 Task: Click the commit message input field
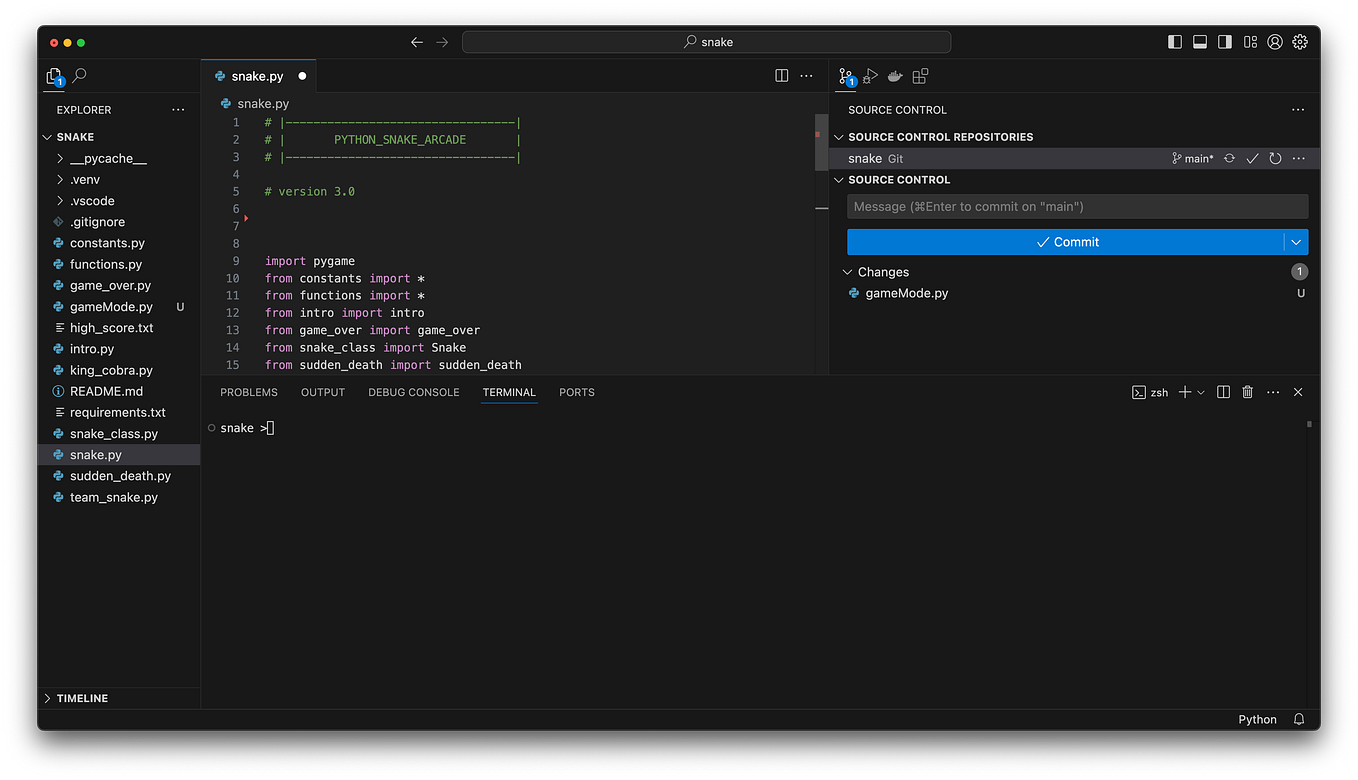coord(1077,206)
